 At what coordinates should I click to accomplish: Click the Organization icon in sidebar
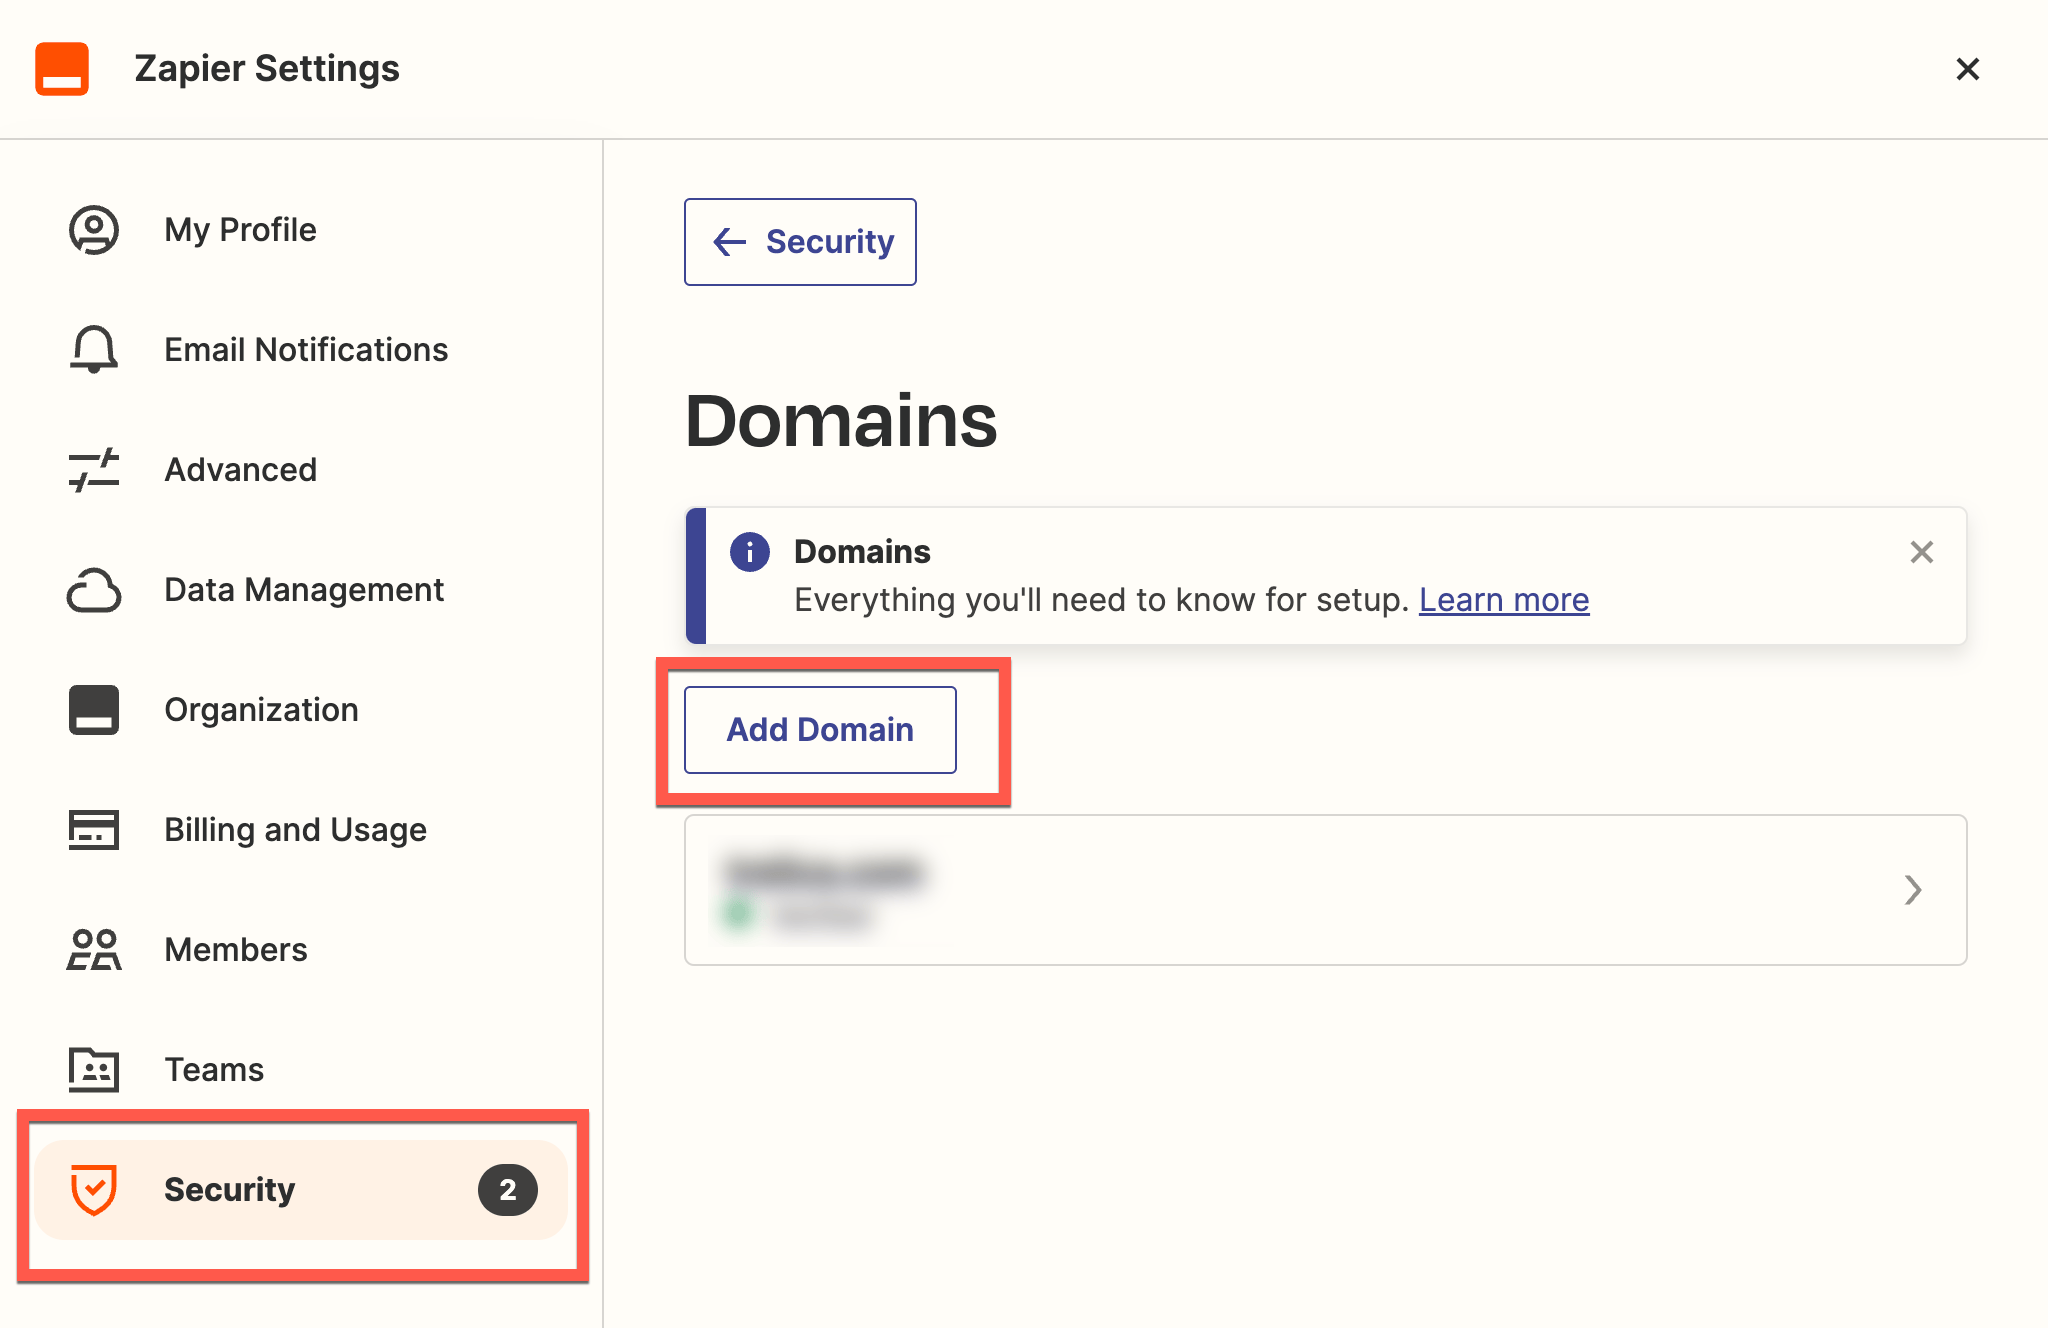(94, 710)
